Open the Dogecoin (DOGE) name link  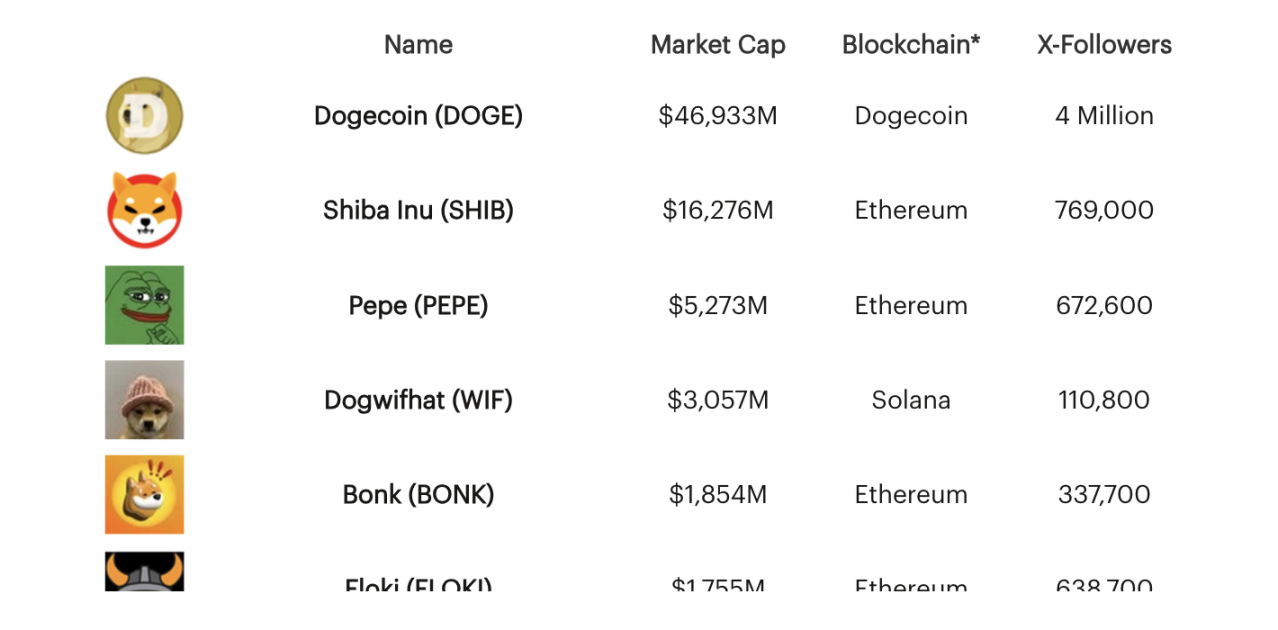[x=418, y=116]
